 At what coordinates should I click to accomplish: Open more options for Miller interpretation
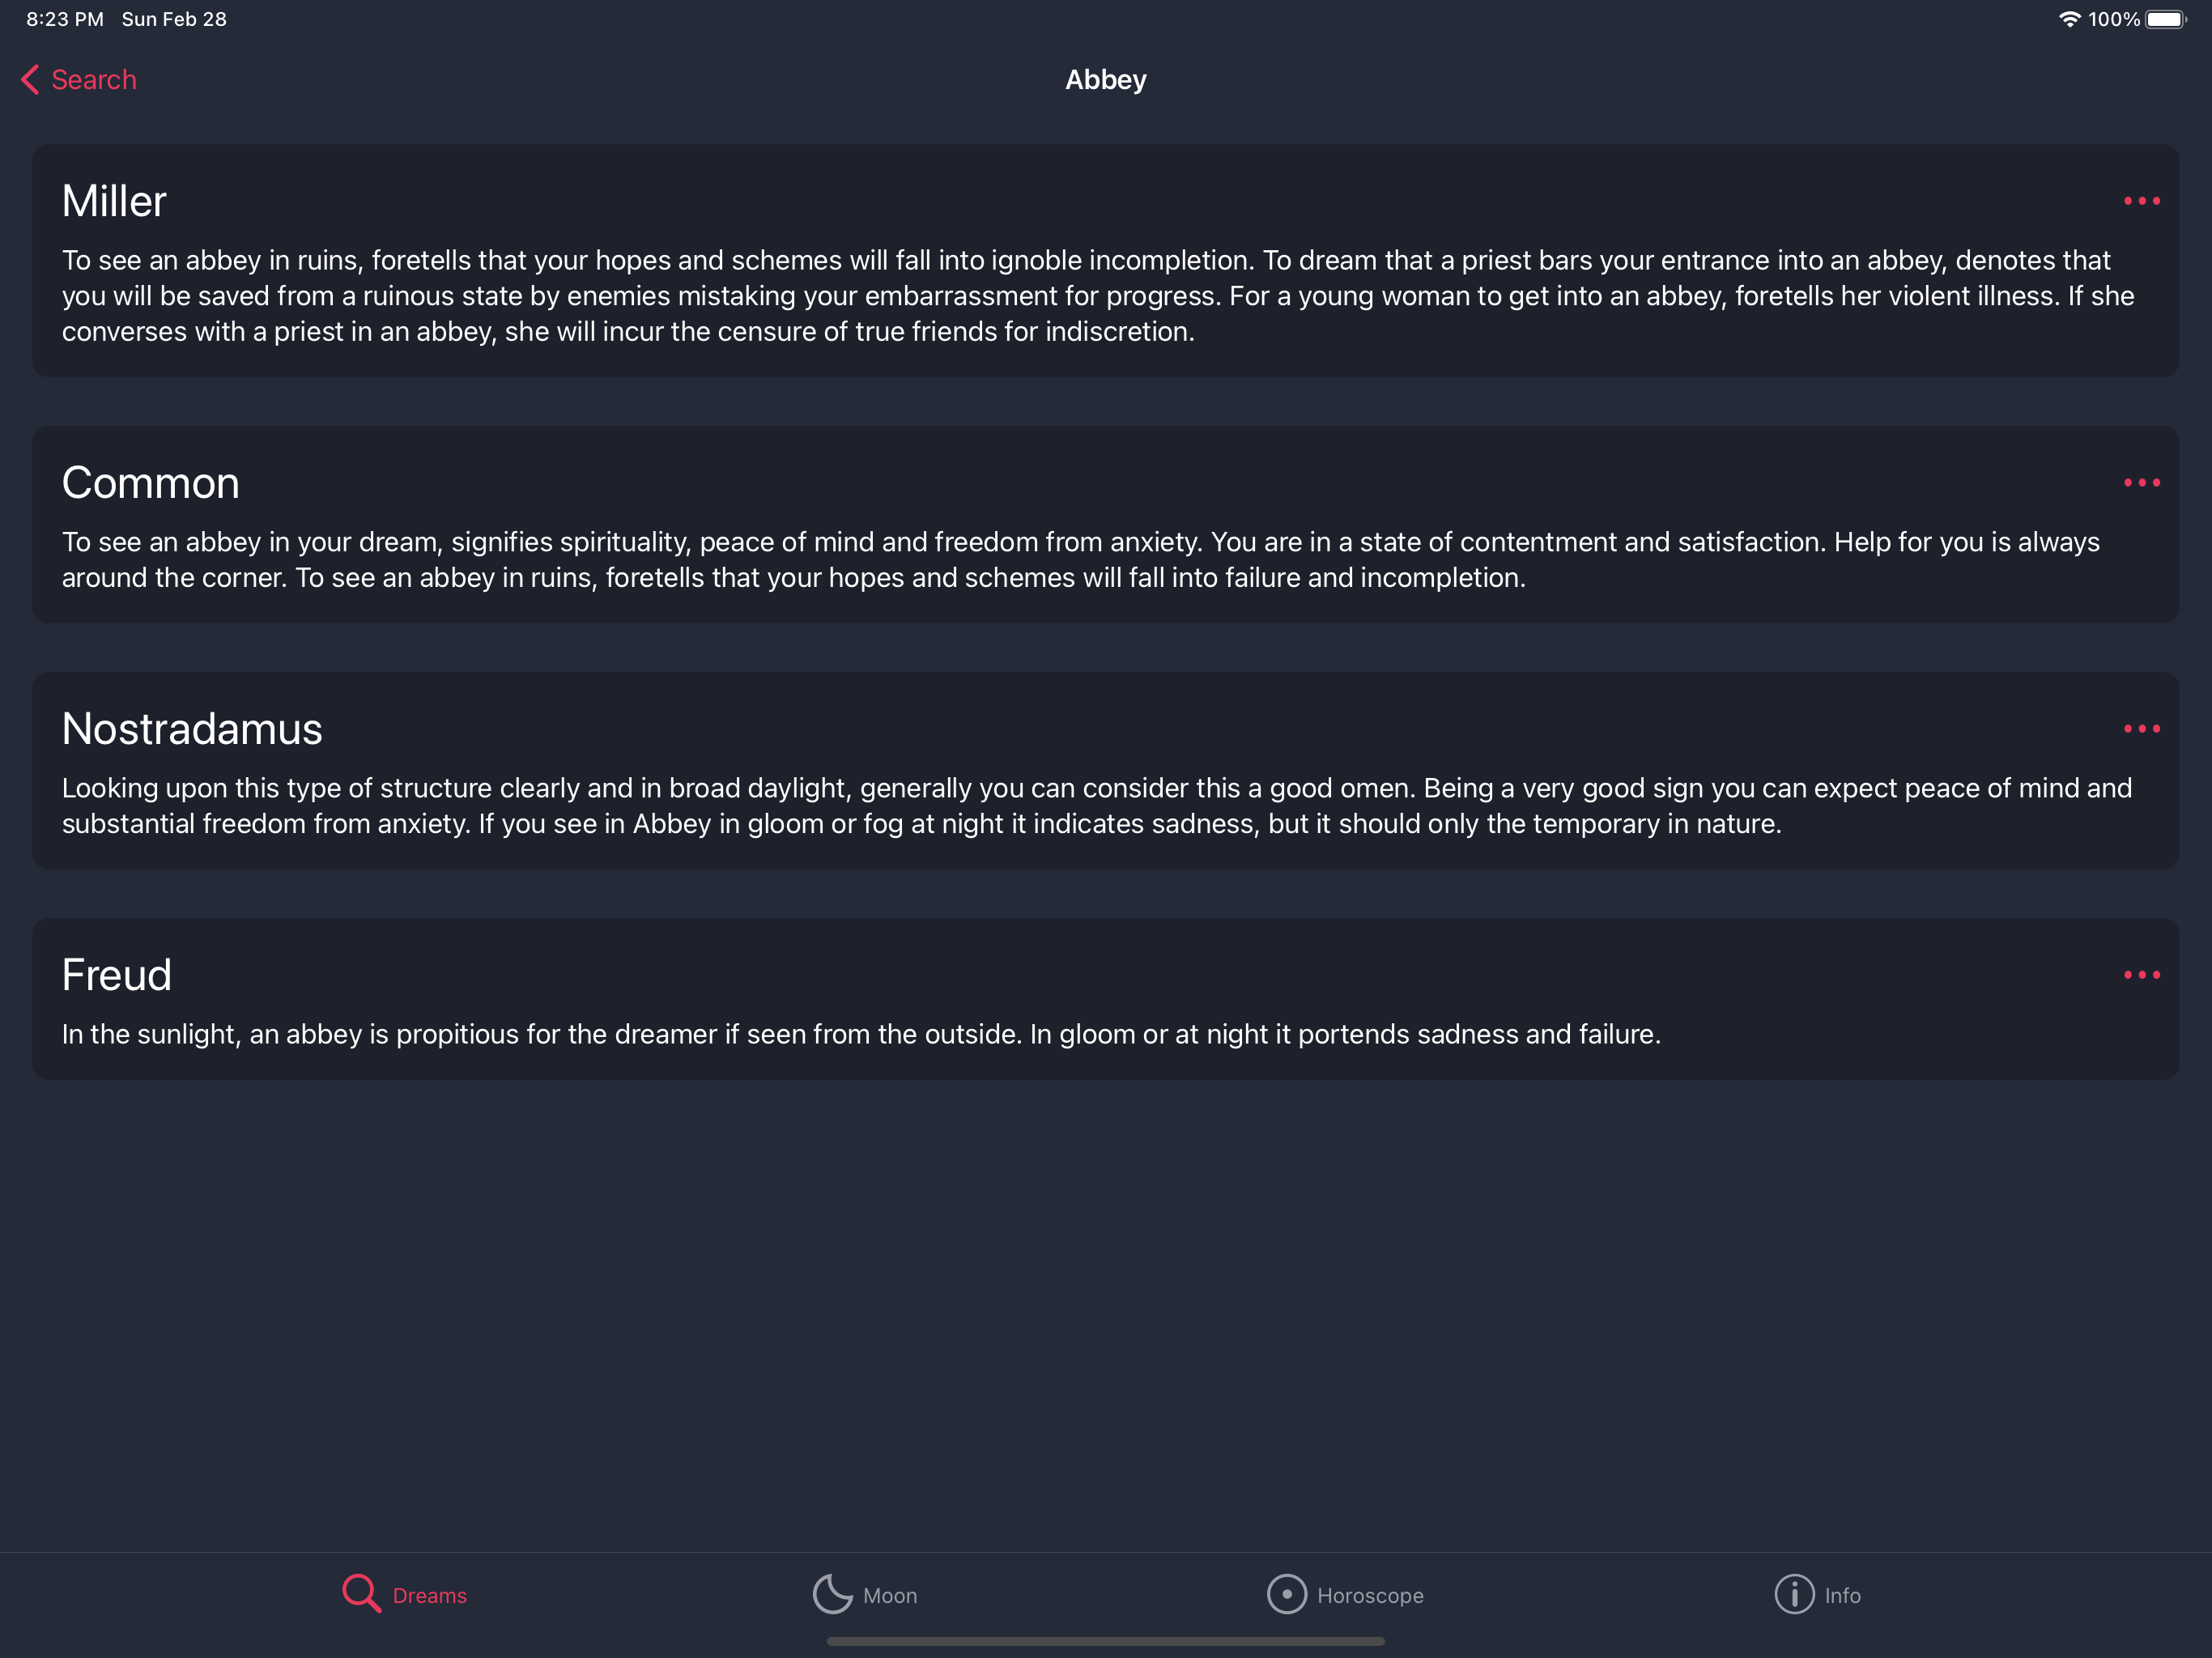(x=2141, y=201)
